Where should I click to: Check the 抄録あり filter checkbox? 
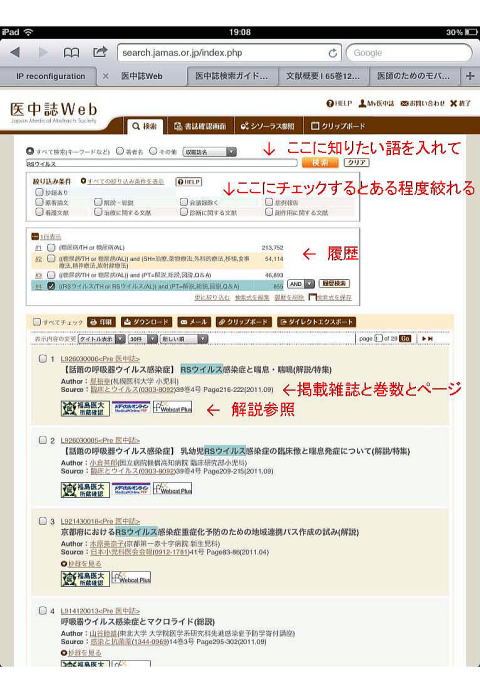[x=39, y=192]
